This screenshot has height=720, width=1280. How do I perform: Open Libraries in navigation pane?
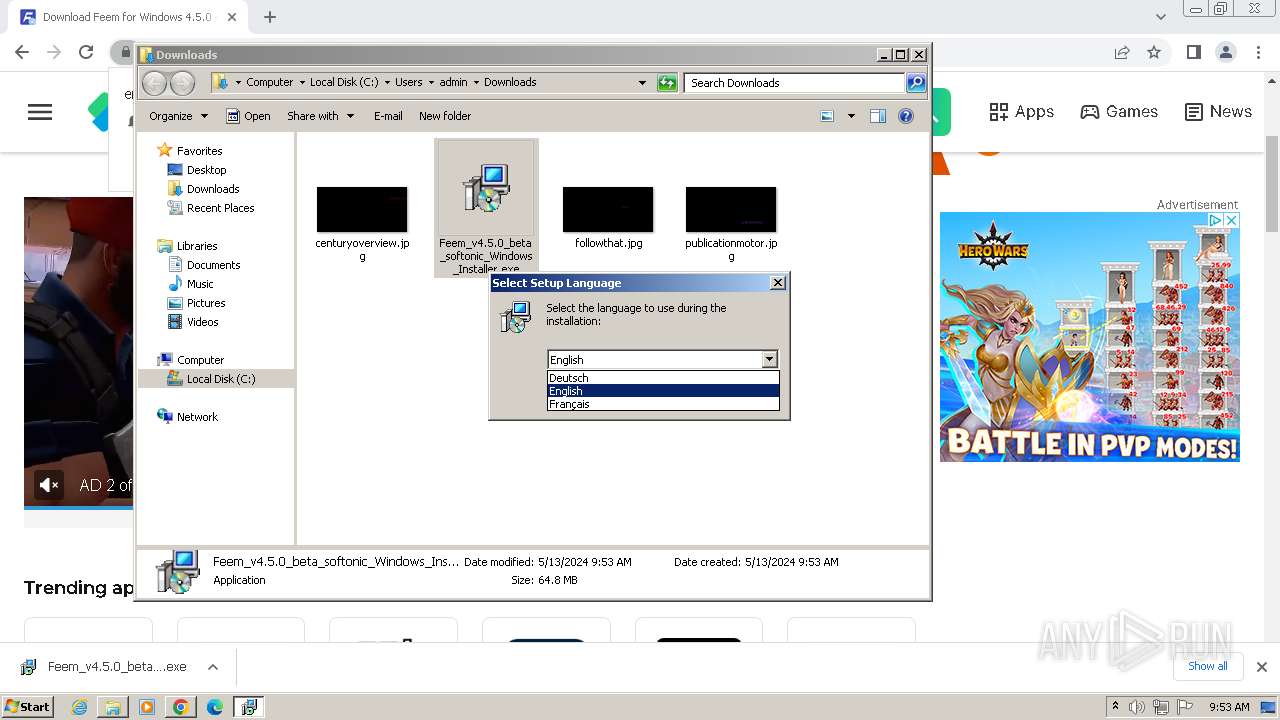coord(197,246)
